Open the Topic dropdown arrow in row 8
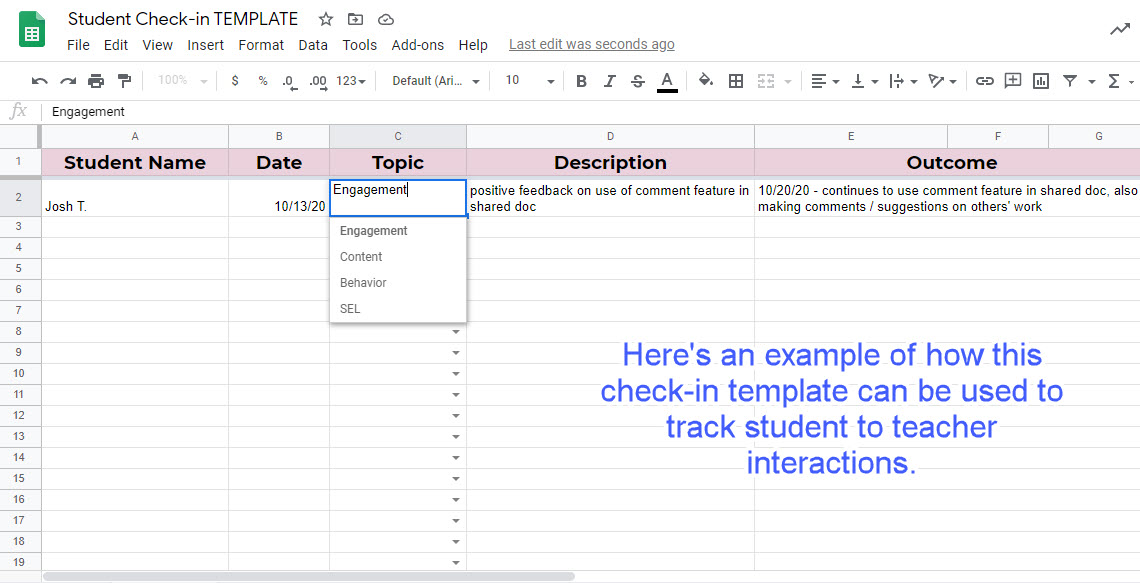 [x=456, y=332]
